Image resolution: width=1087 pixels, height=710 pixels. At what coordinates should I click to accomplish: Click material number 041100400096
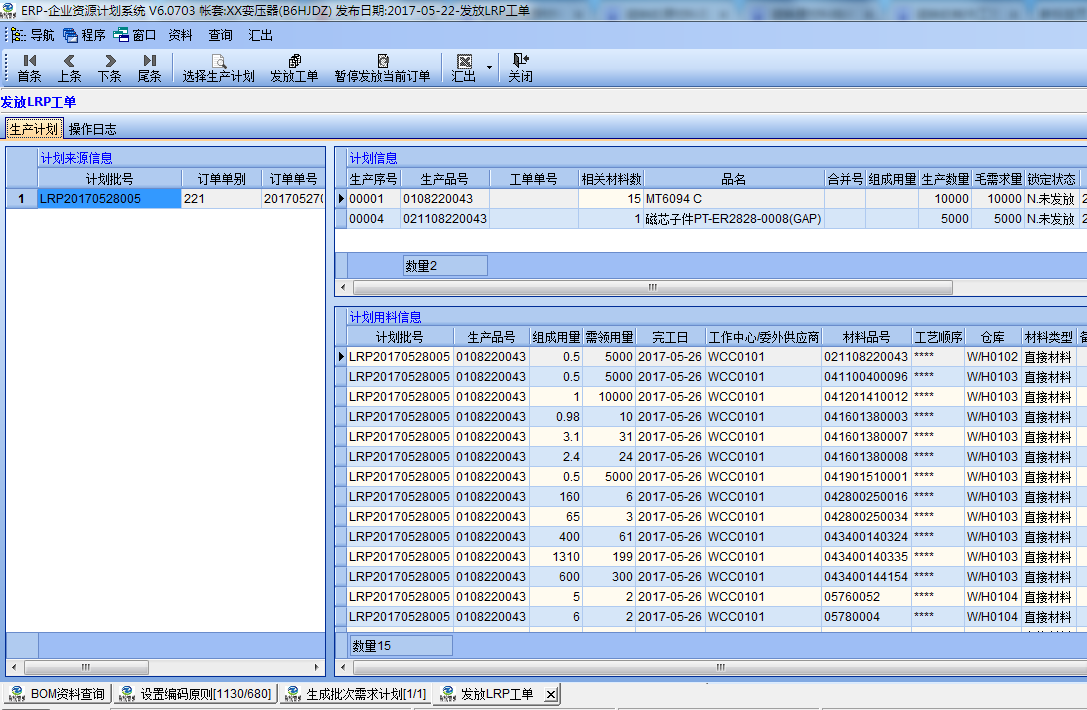[866, 377]
